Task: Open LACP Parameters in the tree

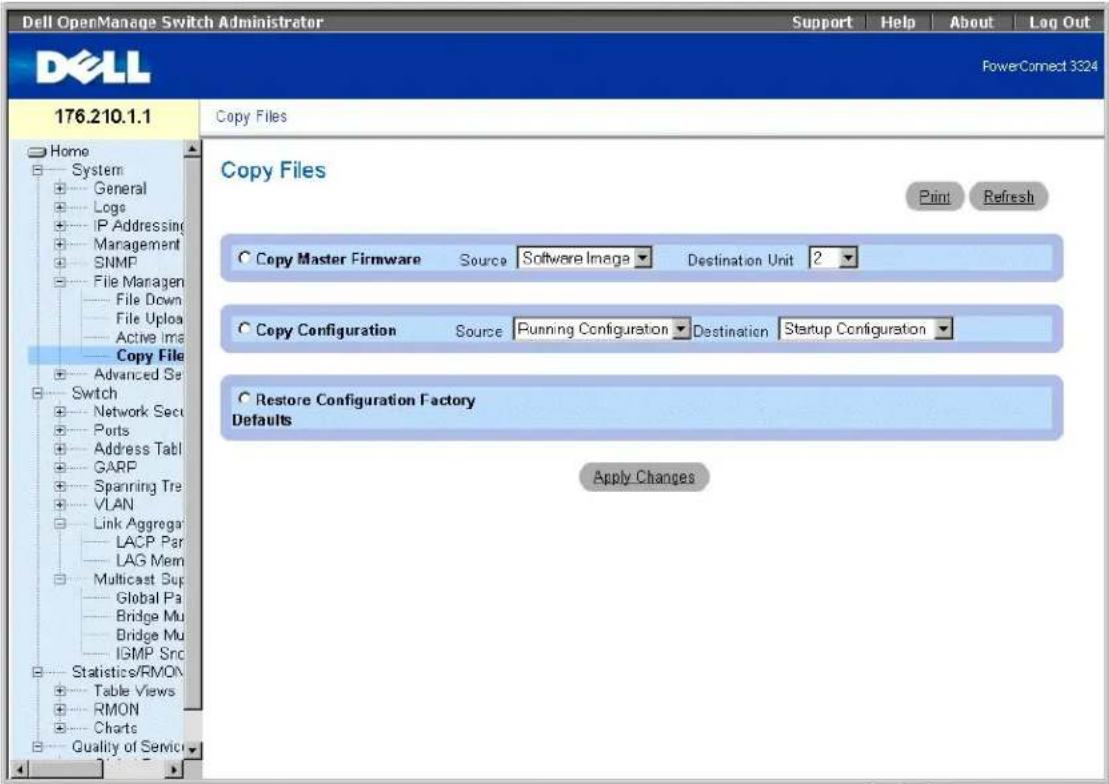Action: point(149,542)
